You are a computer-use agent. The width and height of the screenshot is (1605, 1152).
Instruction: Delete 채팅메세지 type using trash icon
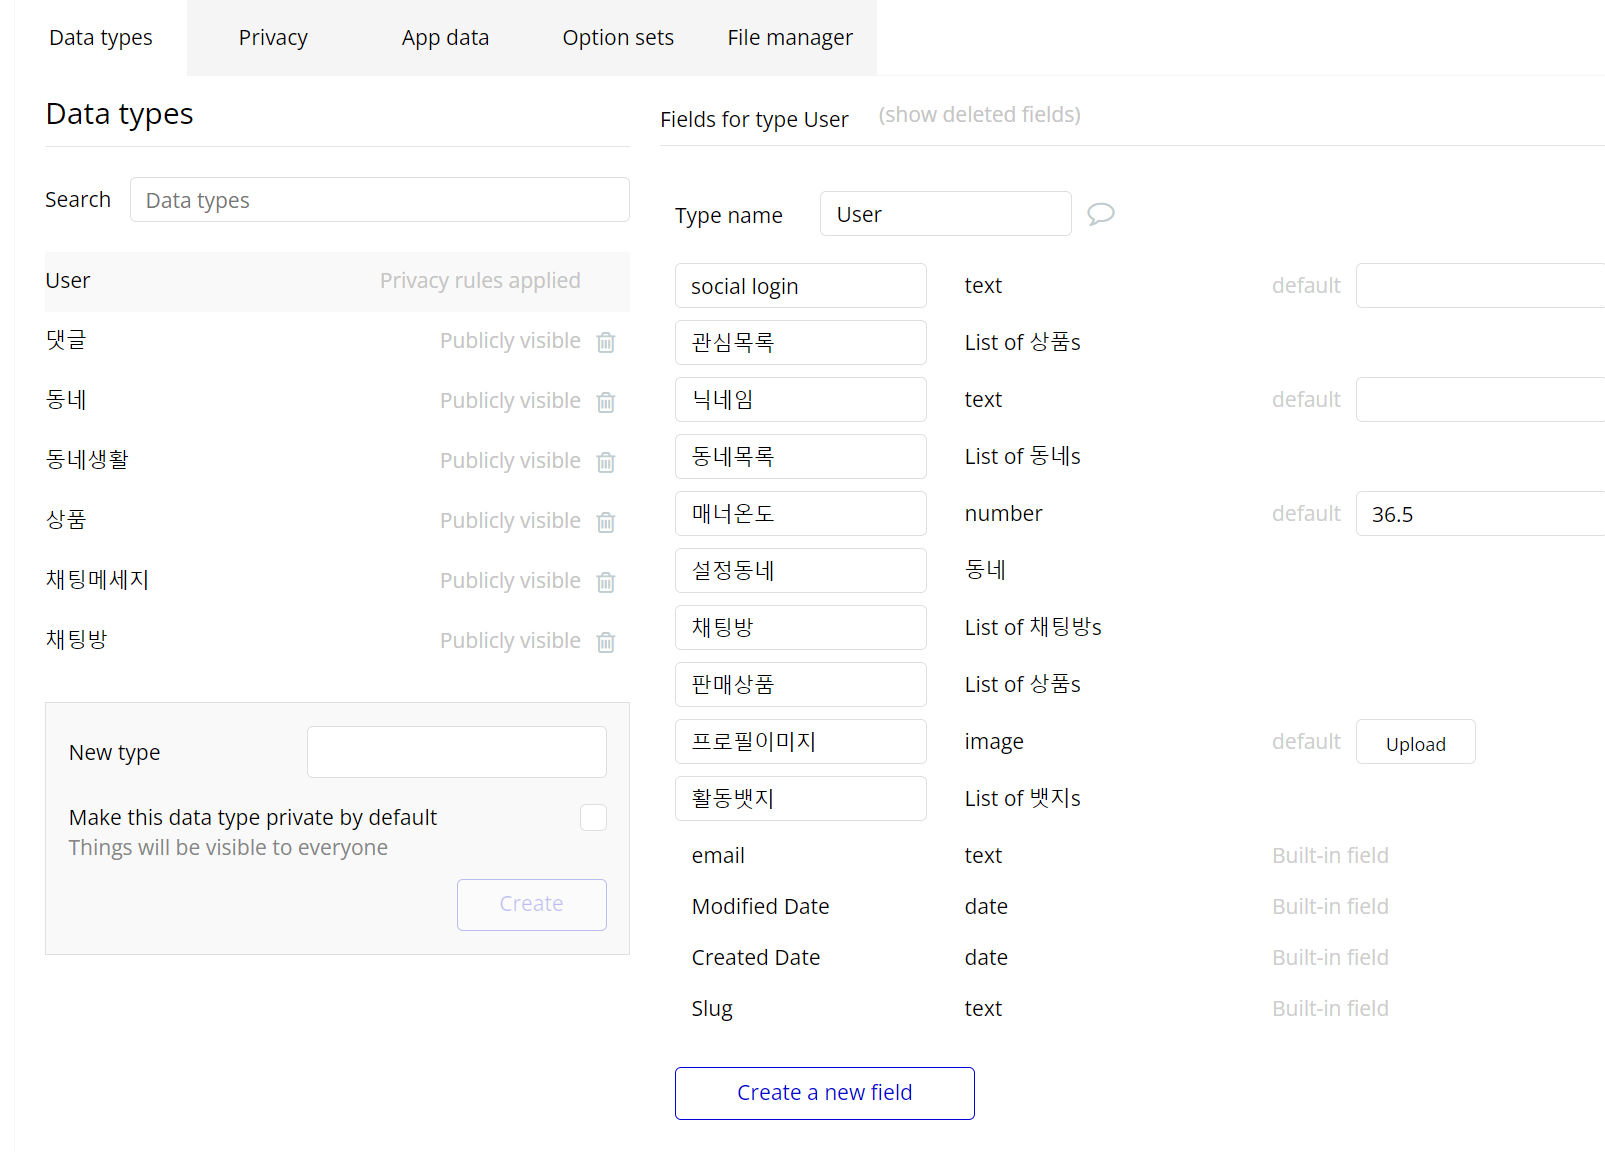pyautogui.click(x=606, y=582)
